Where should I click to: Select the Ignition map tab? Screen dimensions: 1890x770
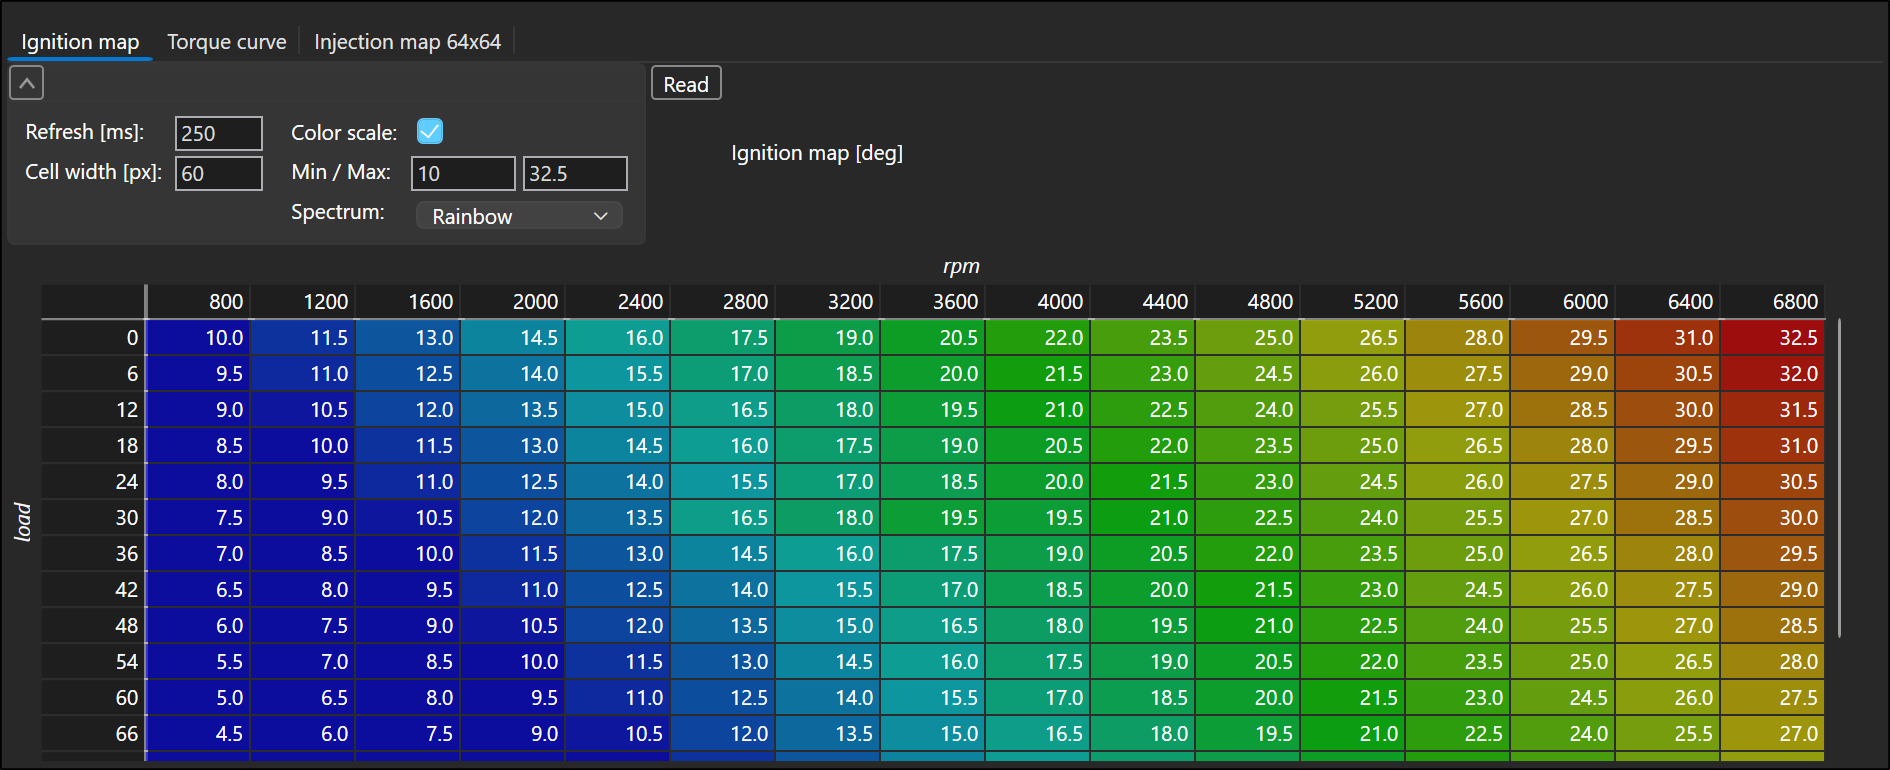[x=80, y=42]
